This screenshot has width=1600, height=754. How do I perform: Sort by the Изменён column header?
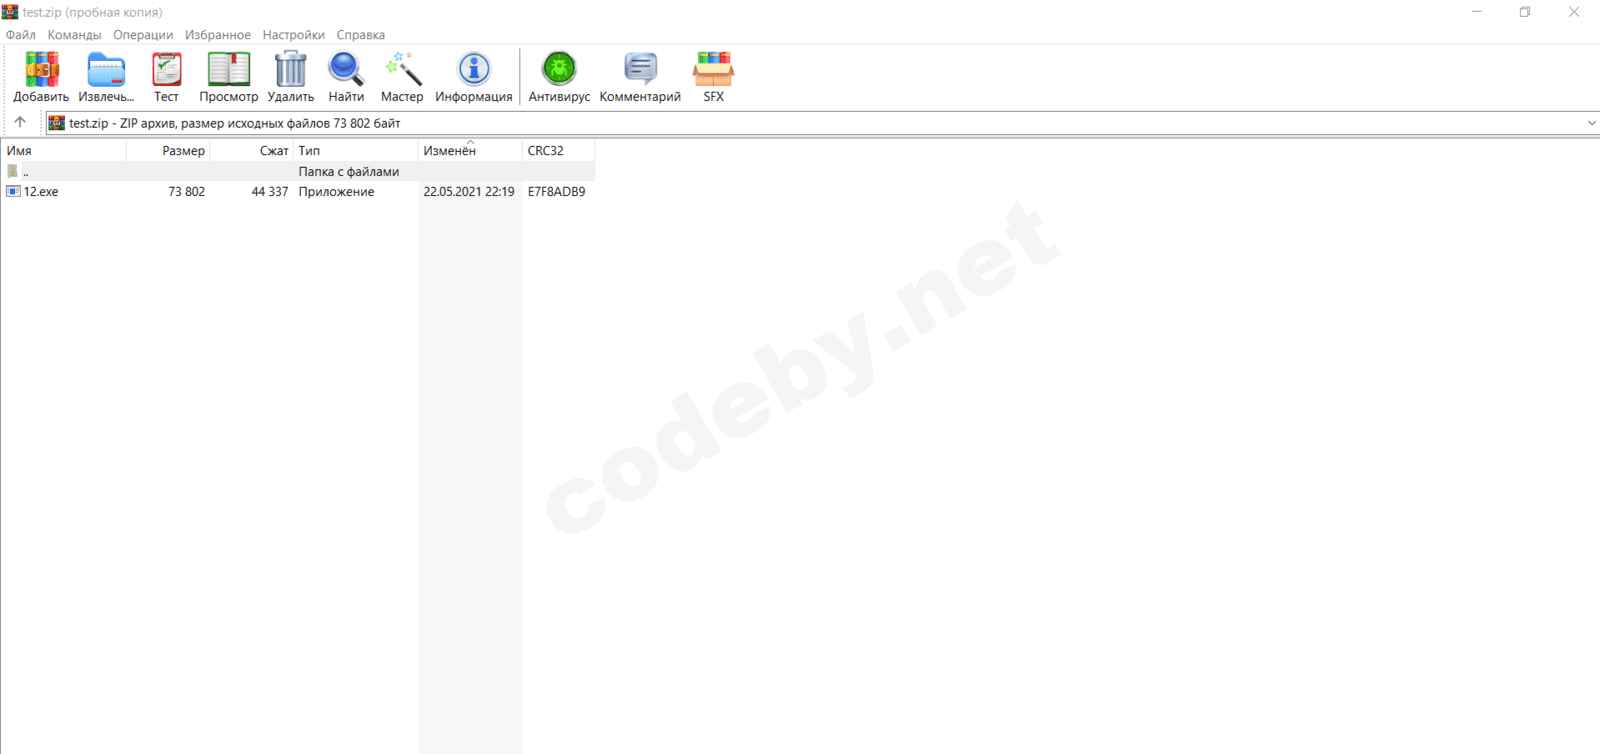(470, 151)
